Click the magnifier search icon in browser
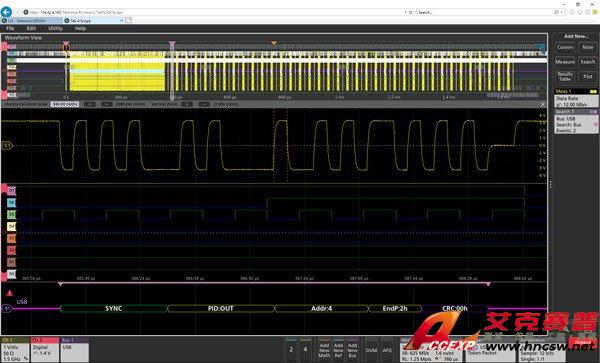This screenshot has width=600, height=363. click(557, 12)
